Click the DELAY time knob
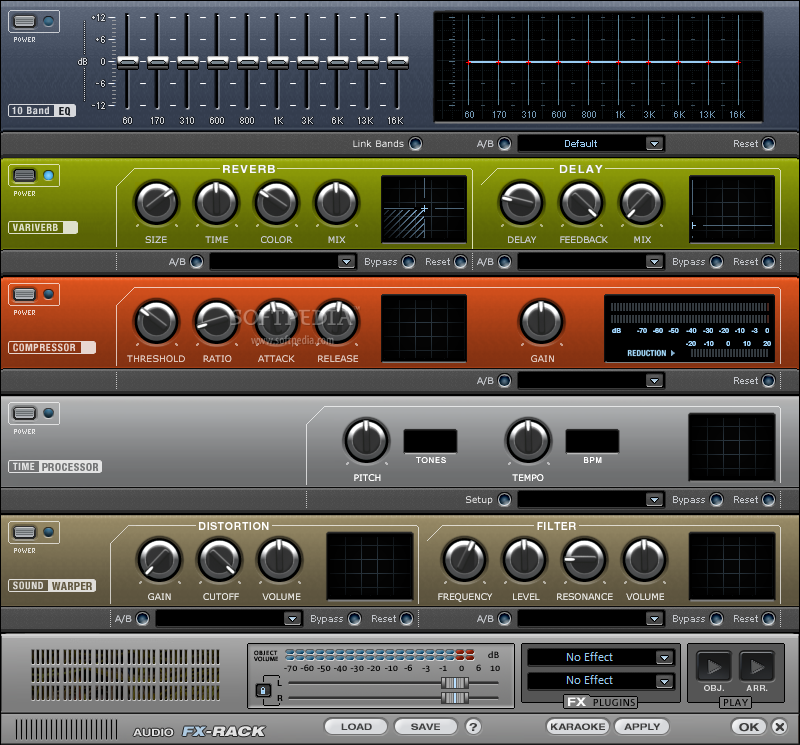 [x=521, y=203]
